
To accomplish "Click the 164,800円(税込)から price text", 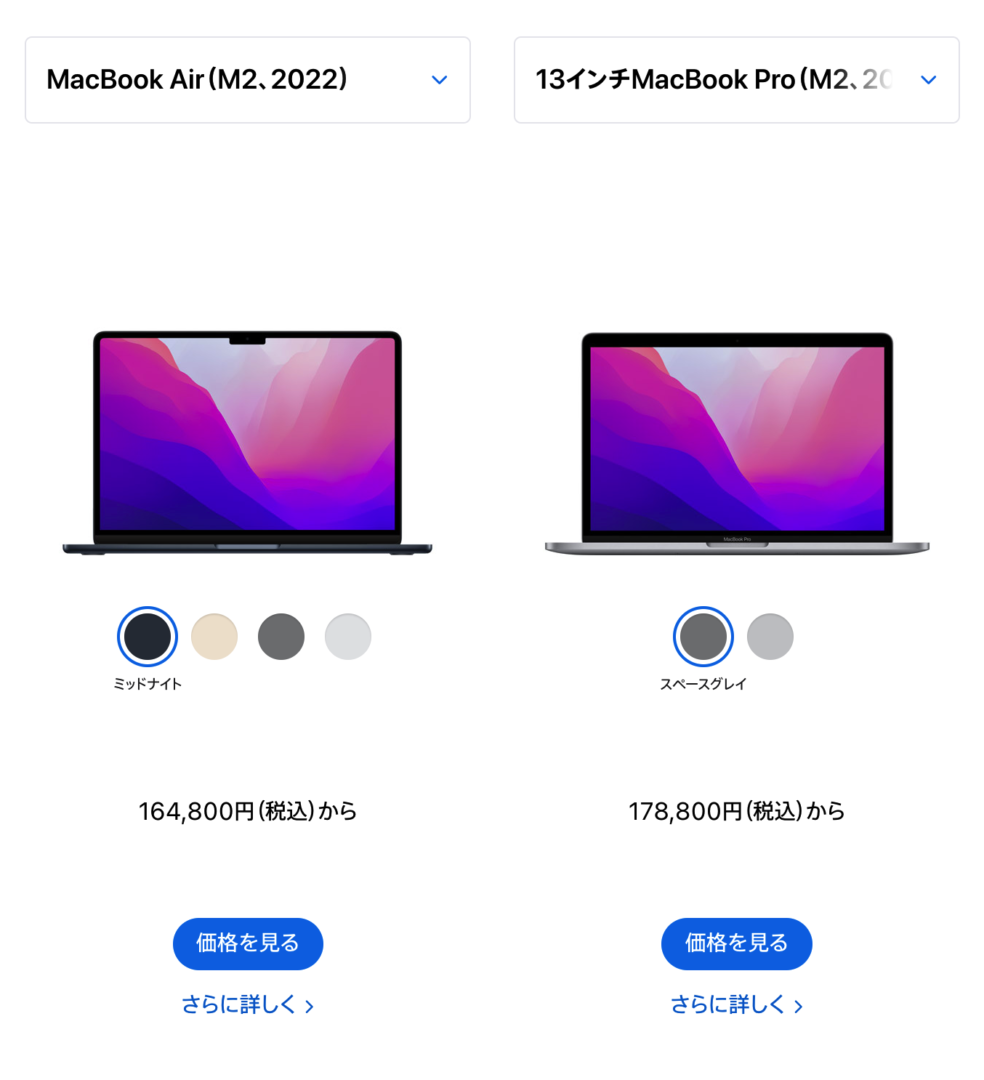I will click(248, 811).
